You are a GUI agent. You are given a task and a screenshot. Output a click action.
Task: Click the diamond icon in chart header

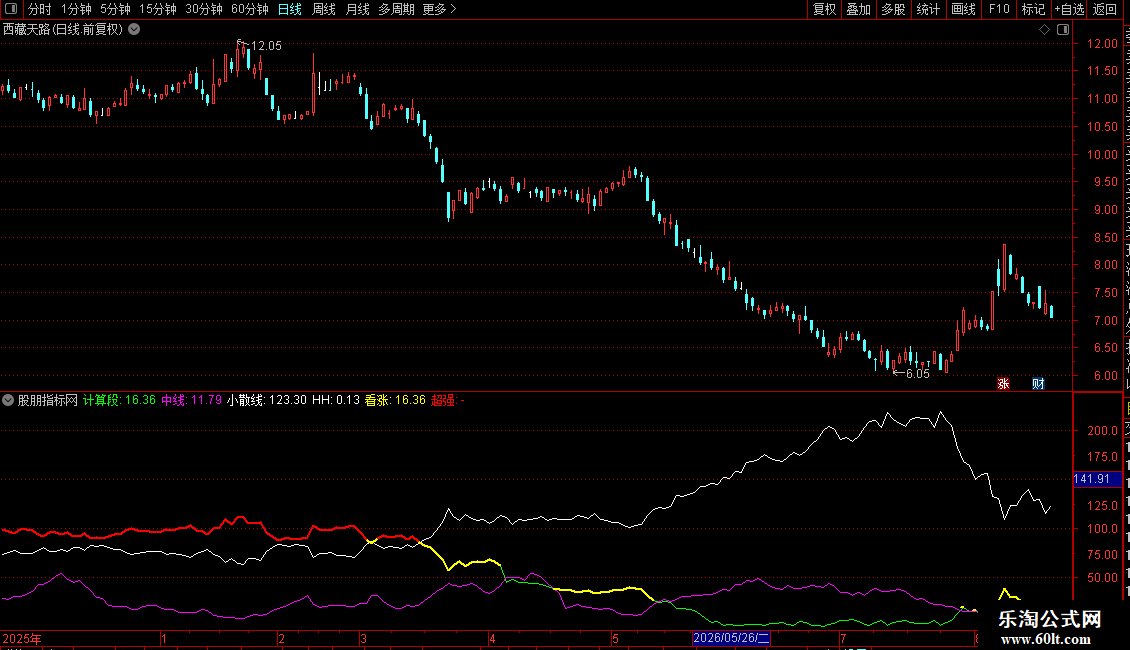[x=1044, y=30]
